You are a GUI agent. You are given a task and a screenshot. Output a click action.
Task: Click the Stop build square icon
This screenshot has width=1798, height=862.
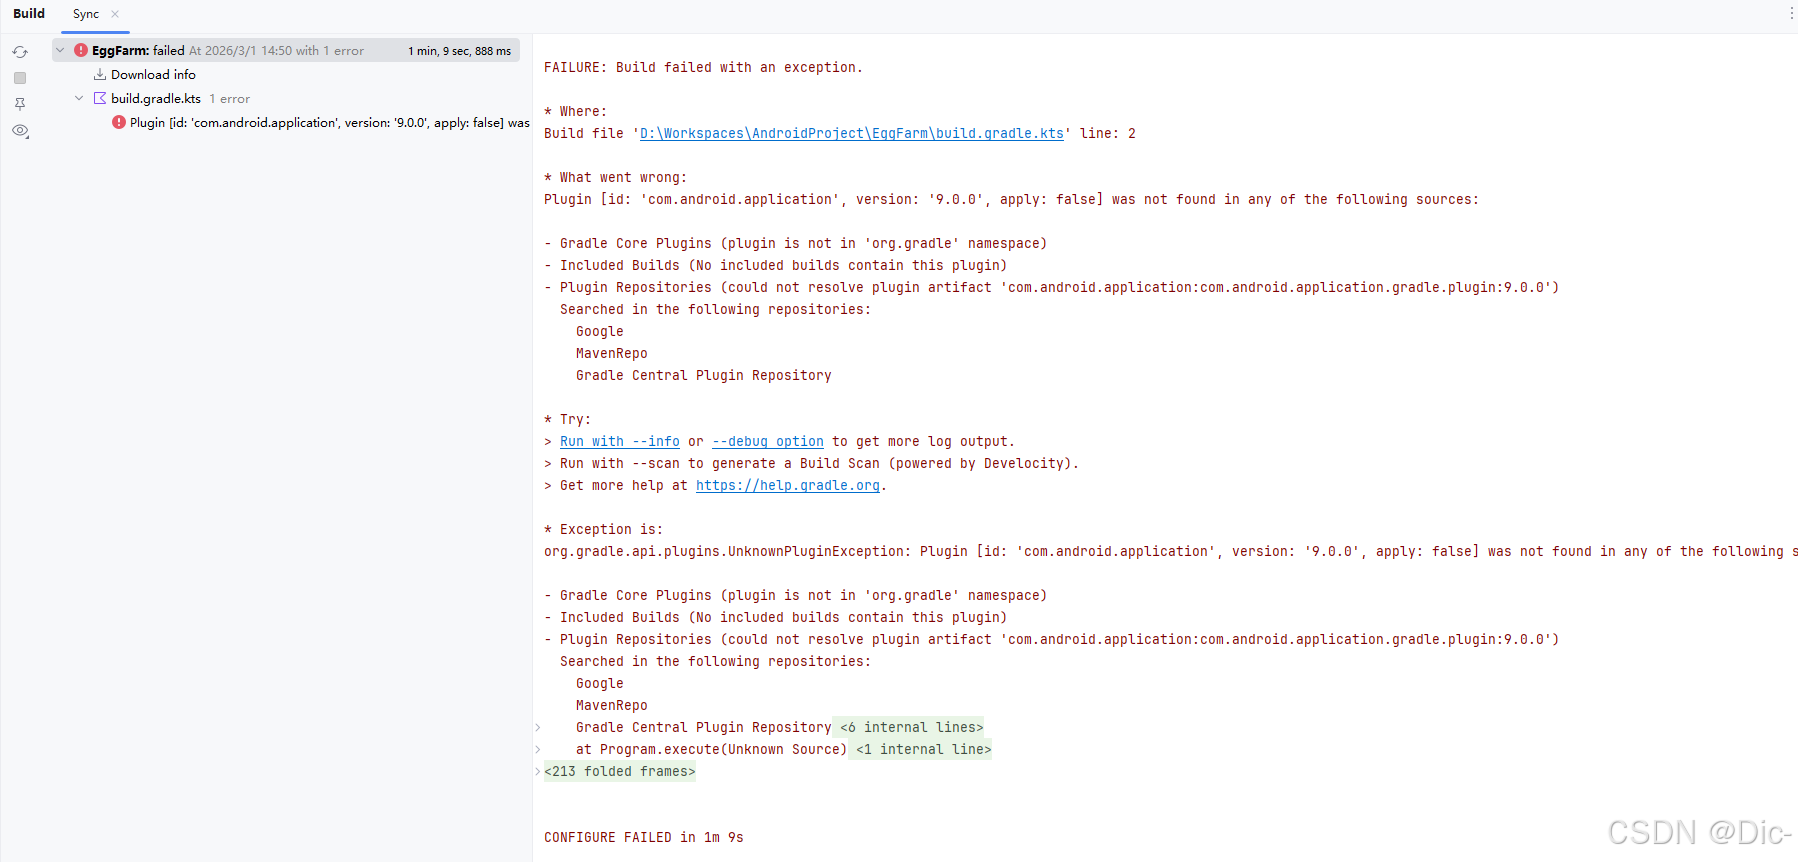20,78
